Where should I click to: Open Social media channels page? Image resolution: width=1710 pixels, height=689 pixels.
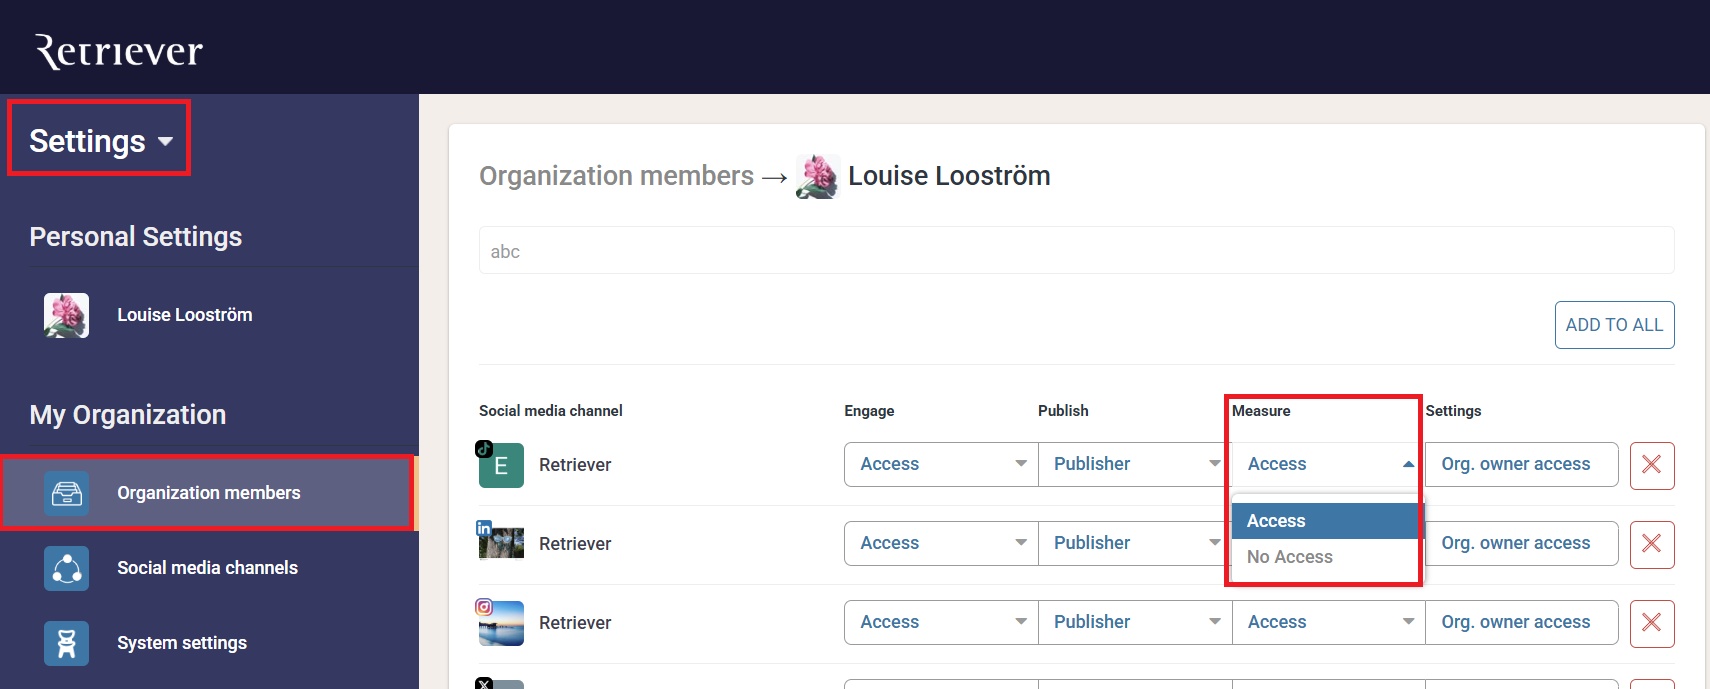point(207,568)
